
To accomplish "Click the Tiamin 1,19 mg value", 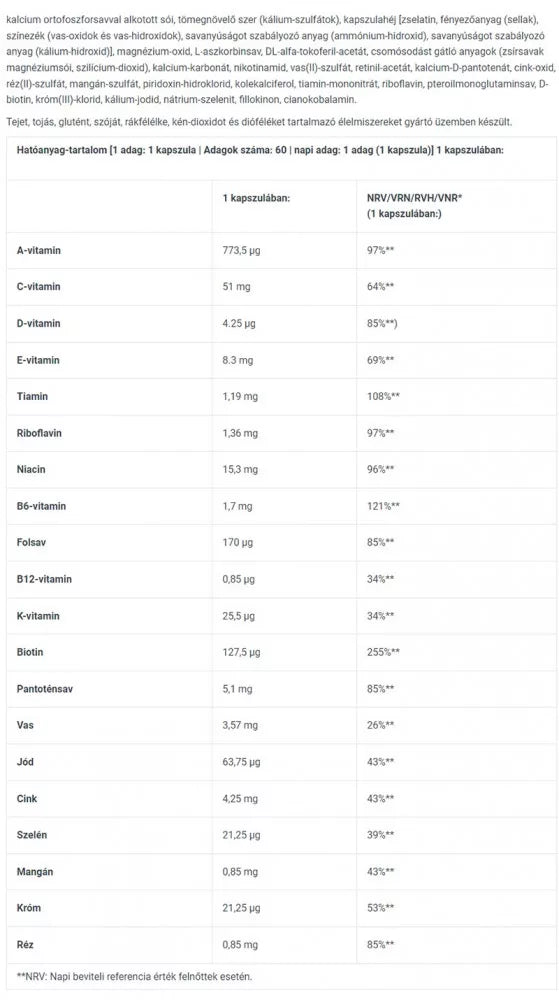I will point(240,397).
